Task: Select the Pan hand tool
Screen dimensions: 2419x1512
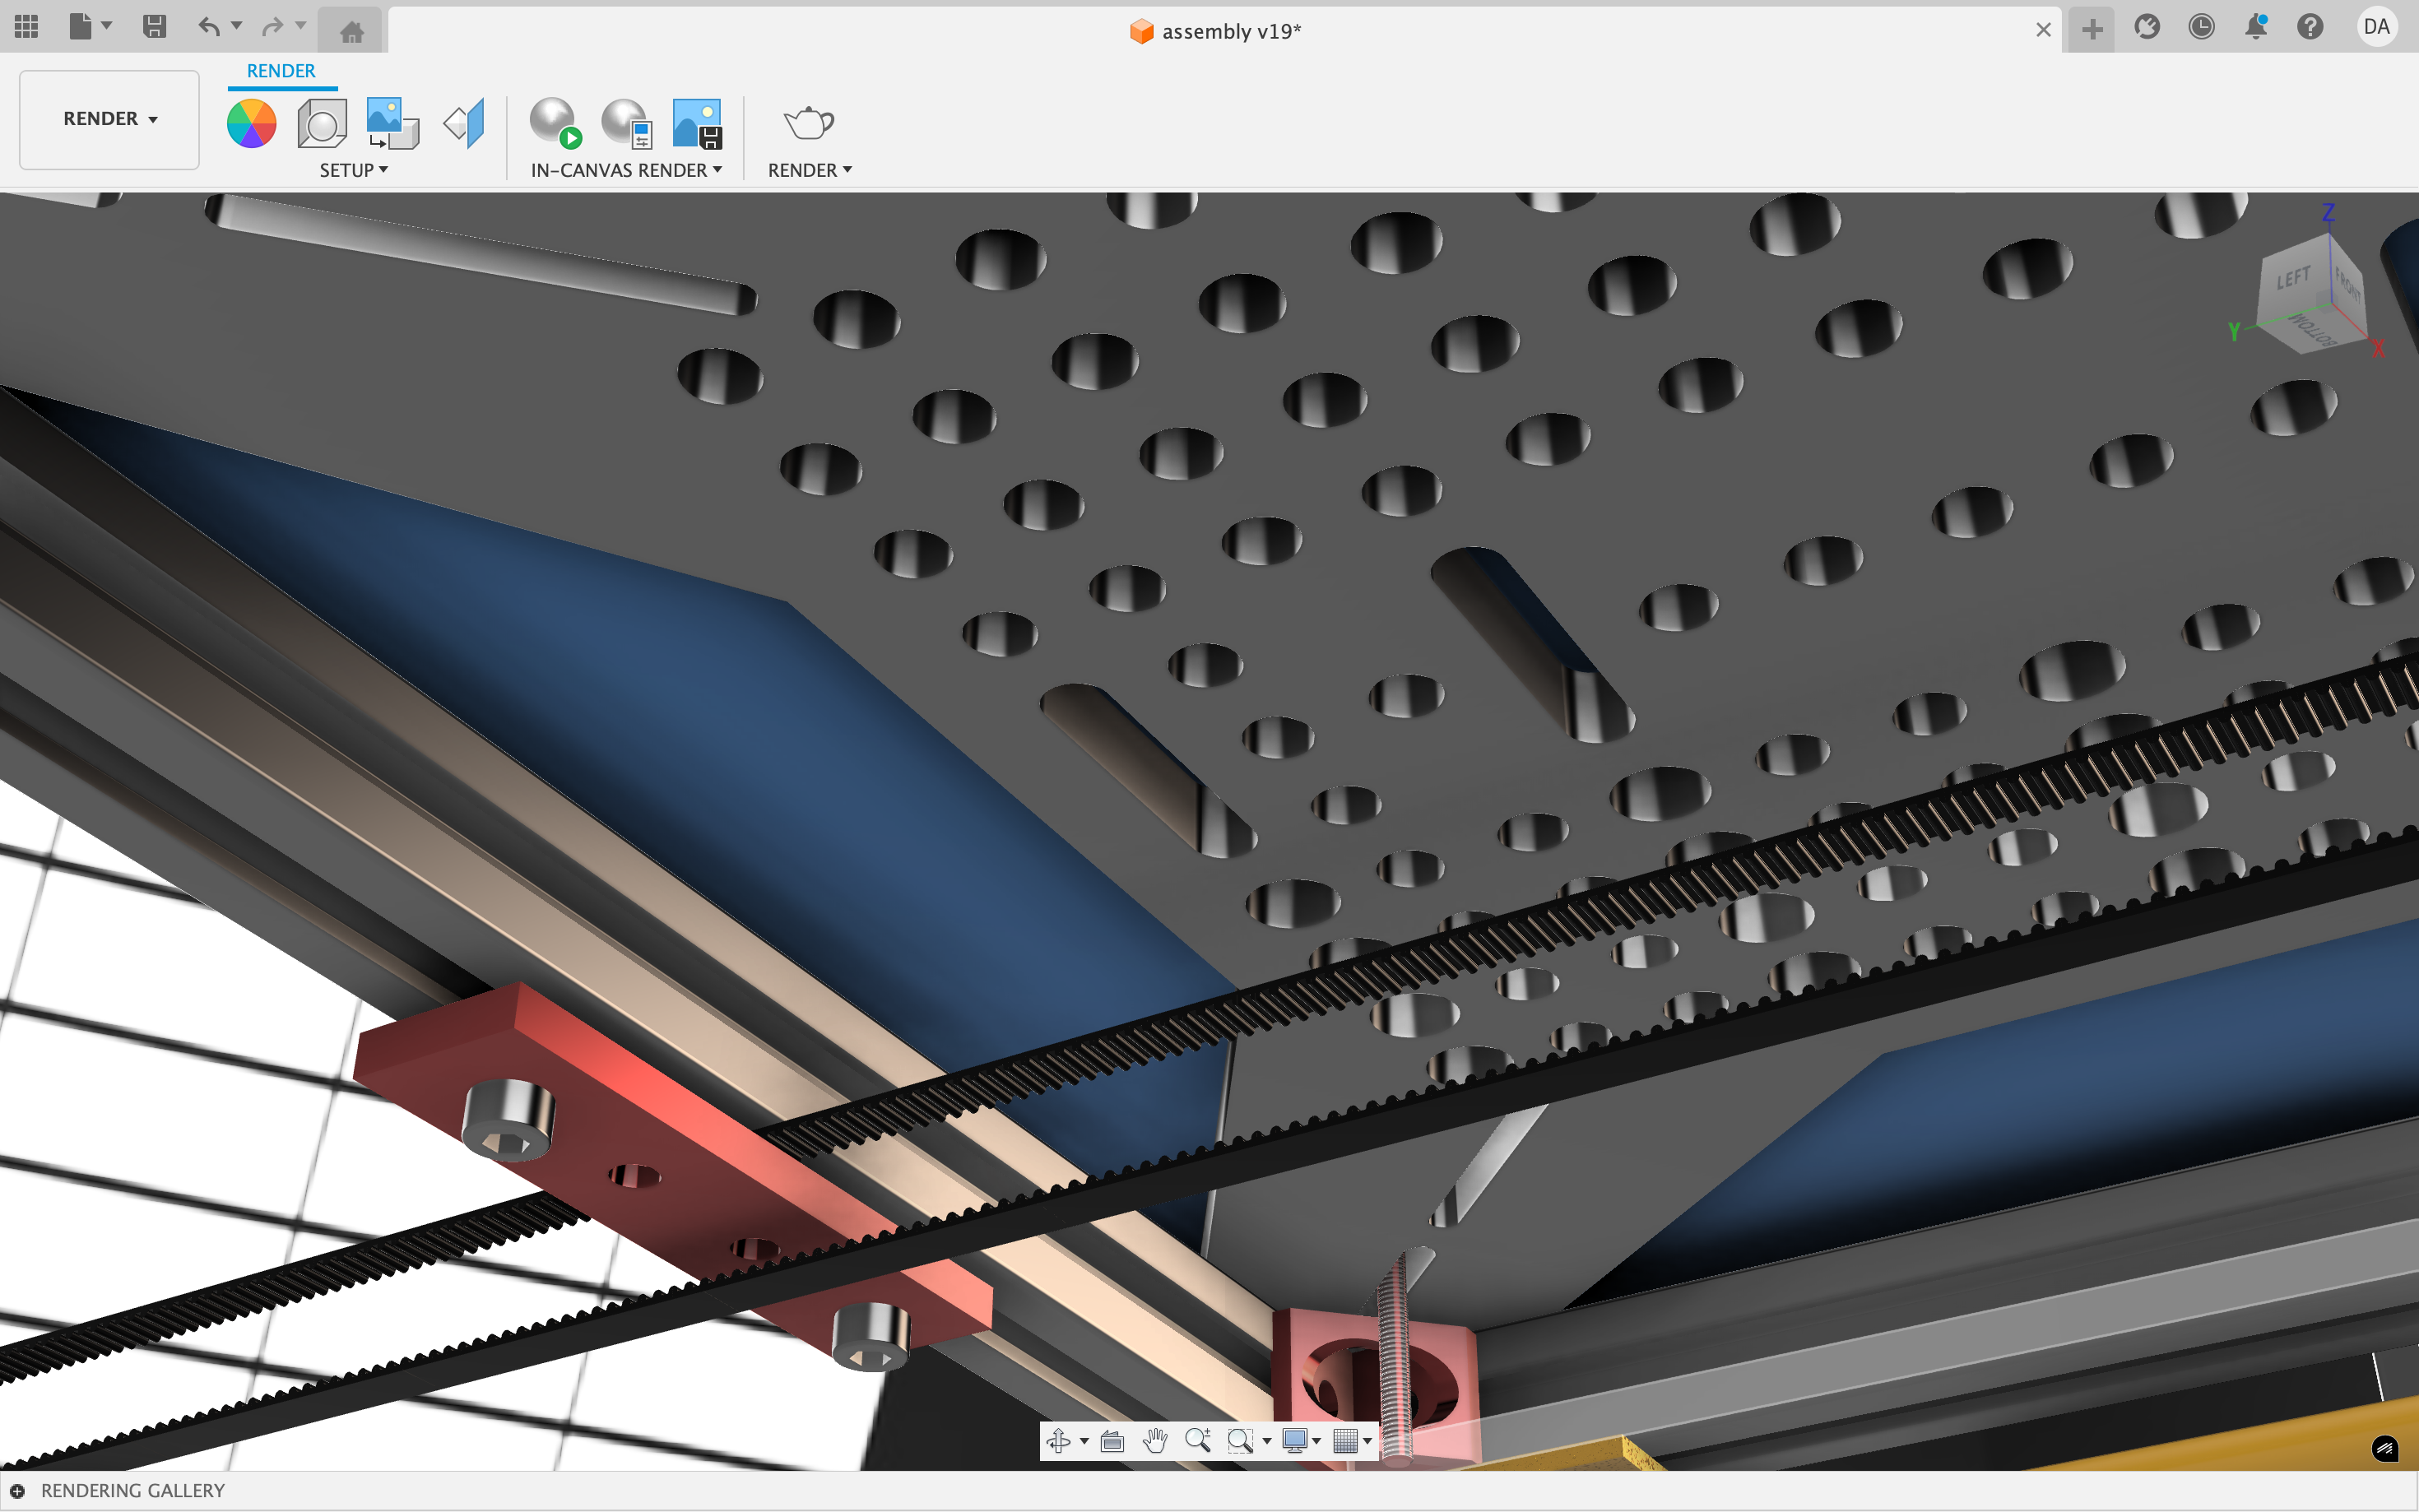Action: coord(1155,1440)
